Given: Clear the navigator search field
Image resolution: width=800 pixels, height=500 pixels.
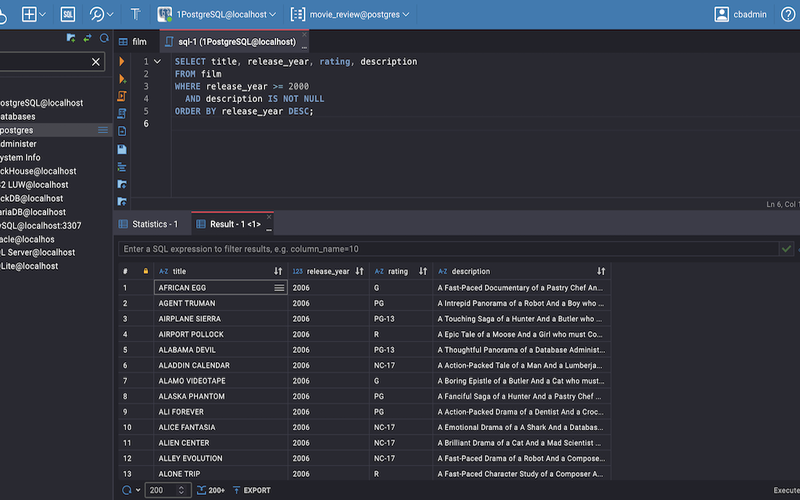Looking at the screenshot, I should click(x=95, y=62).
